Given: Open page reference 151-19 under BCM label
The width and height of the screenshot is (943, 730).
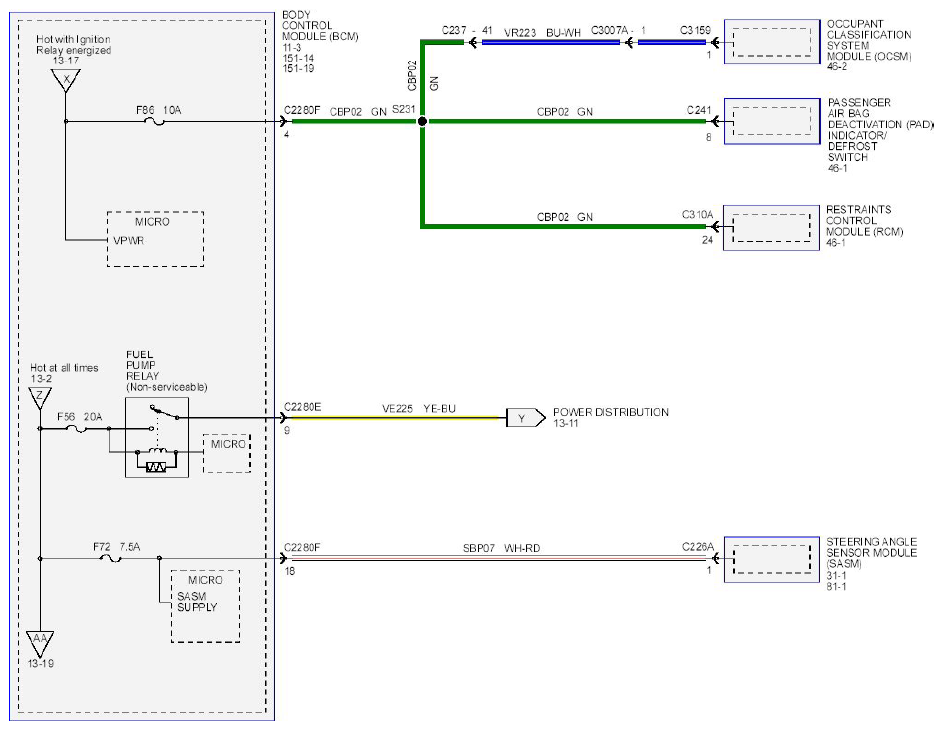Looking at the screenshot, I should point(298,69).
